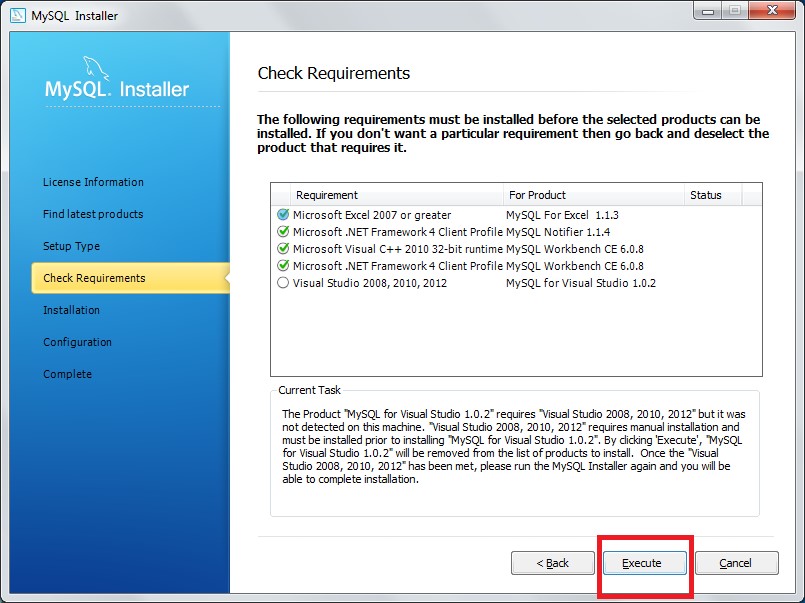Viewport: 805px width, 603px height.
Task: Open the Installation step
Action: (x=71, y=310)
